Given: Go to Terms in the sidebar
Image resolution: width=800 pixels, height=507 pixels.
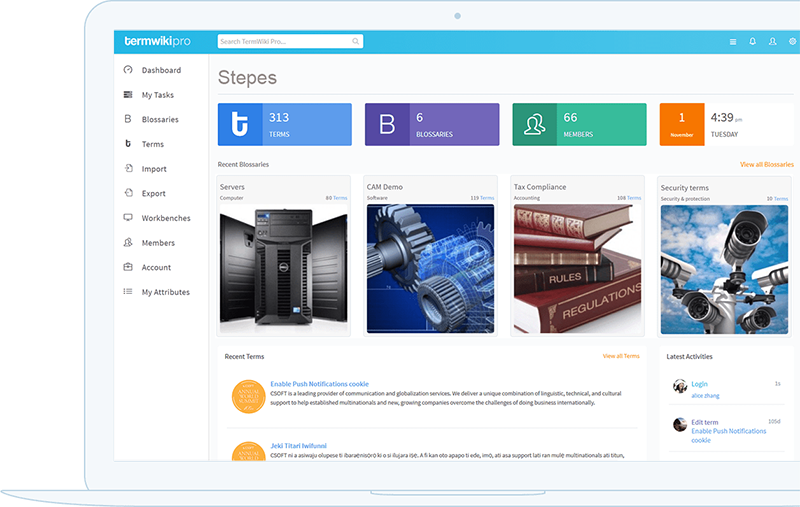Looking at the screenshot, I should (153, 144).
